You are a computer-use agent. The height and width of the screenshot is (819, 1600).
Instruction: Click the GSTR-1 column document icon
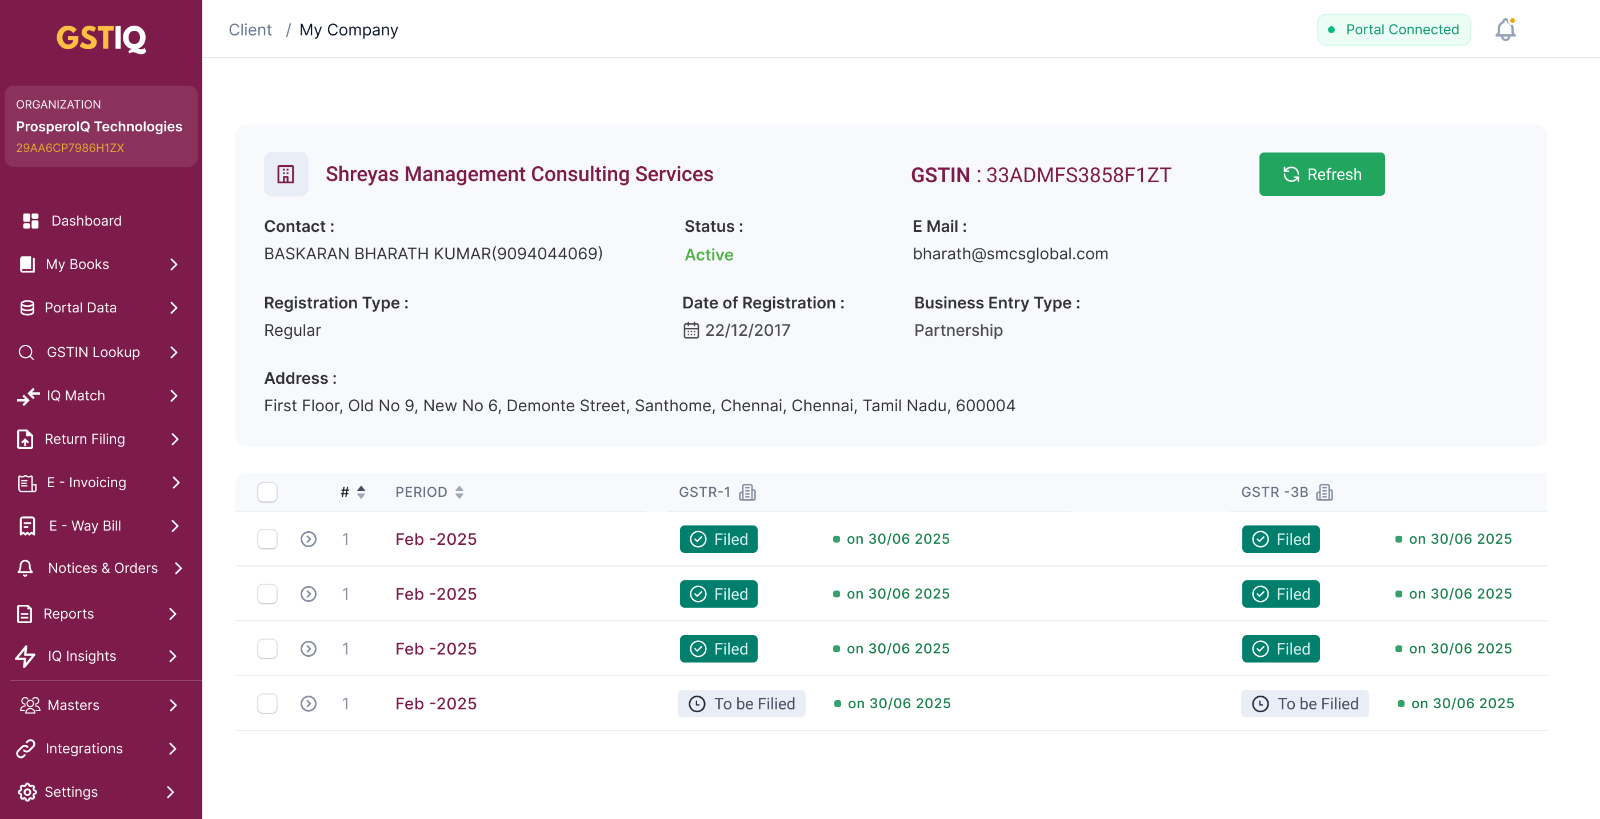748,492
